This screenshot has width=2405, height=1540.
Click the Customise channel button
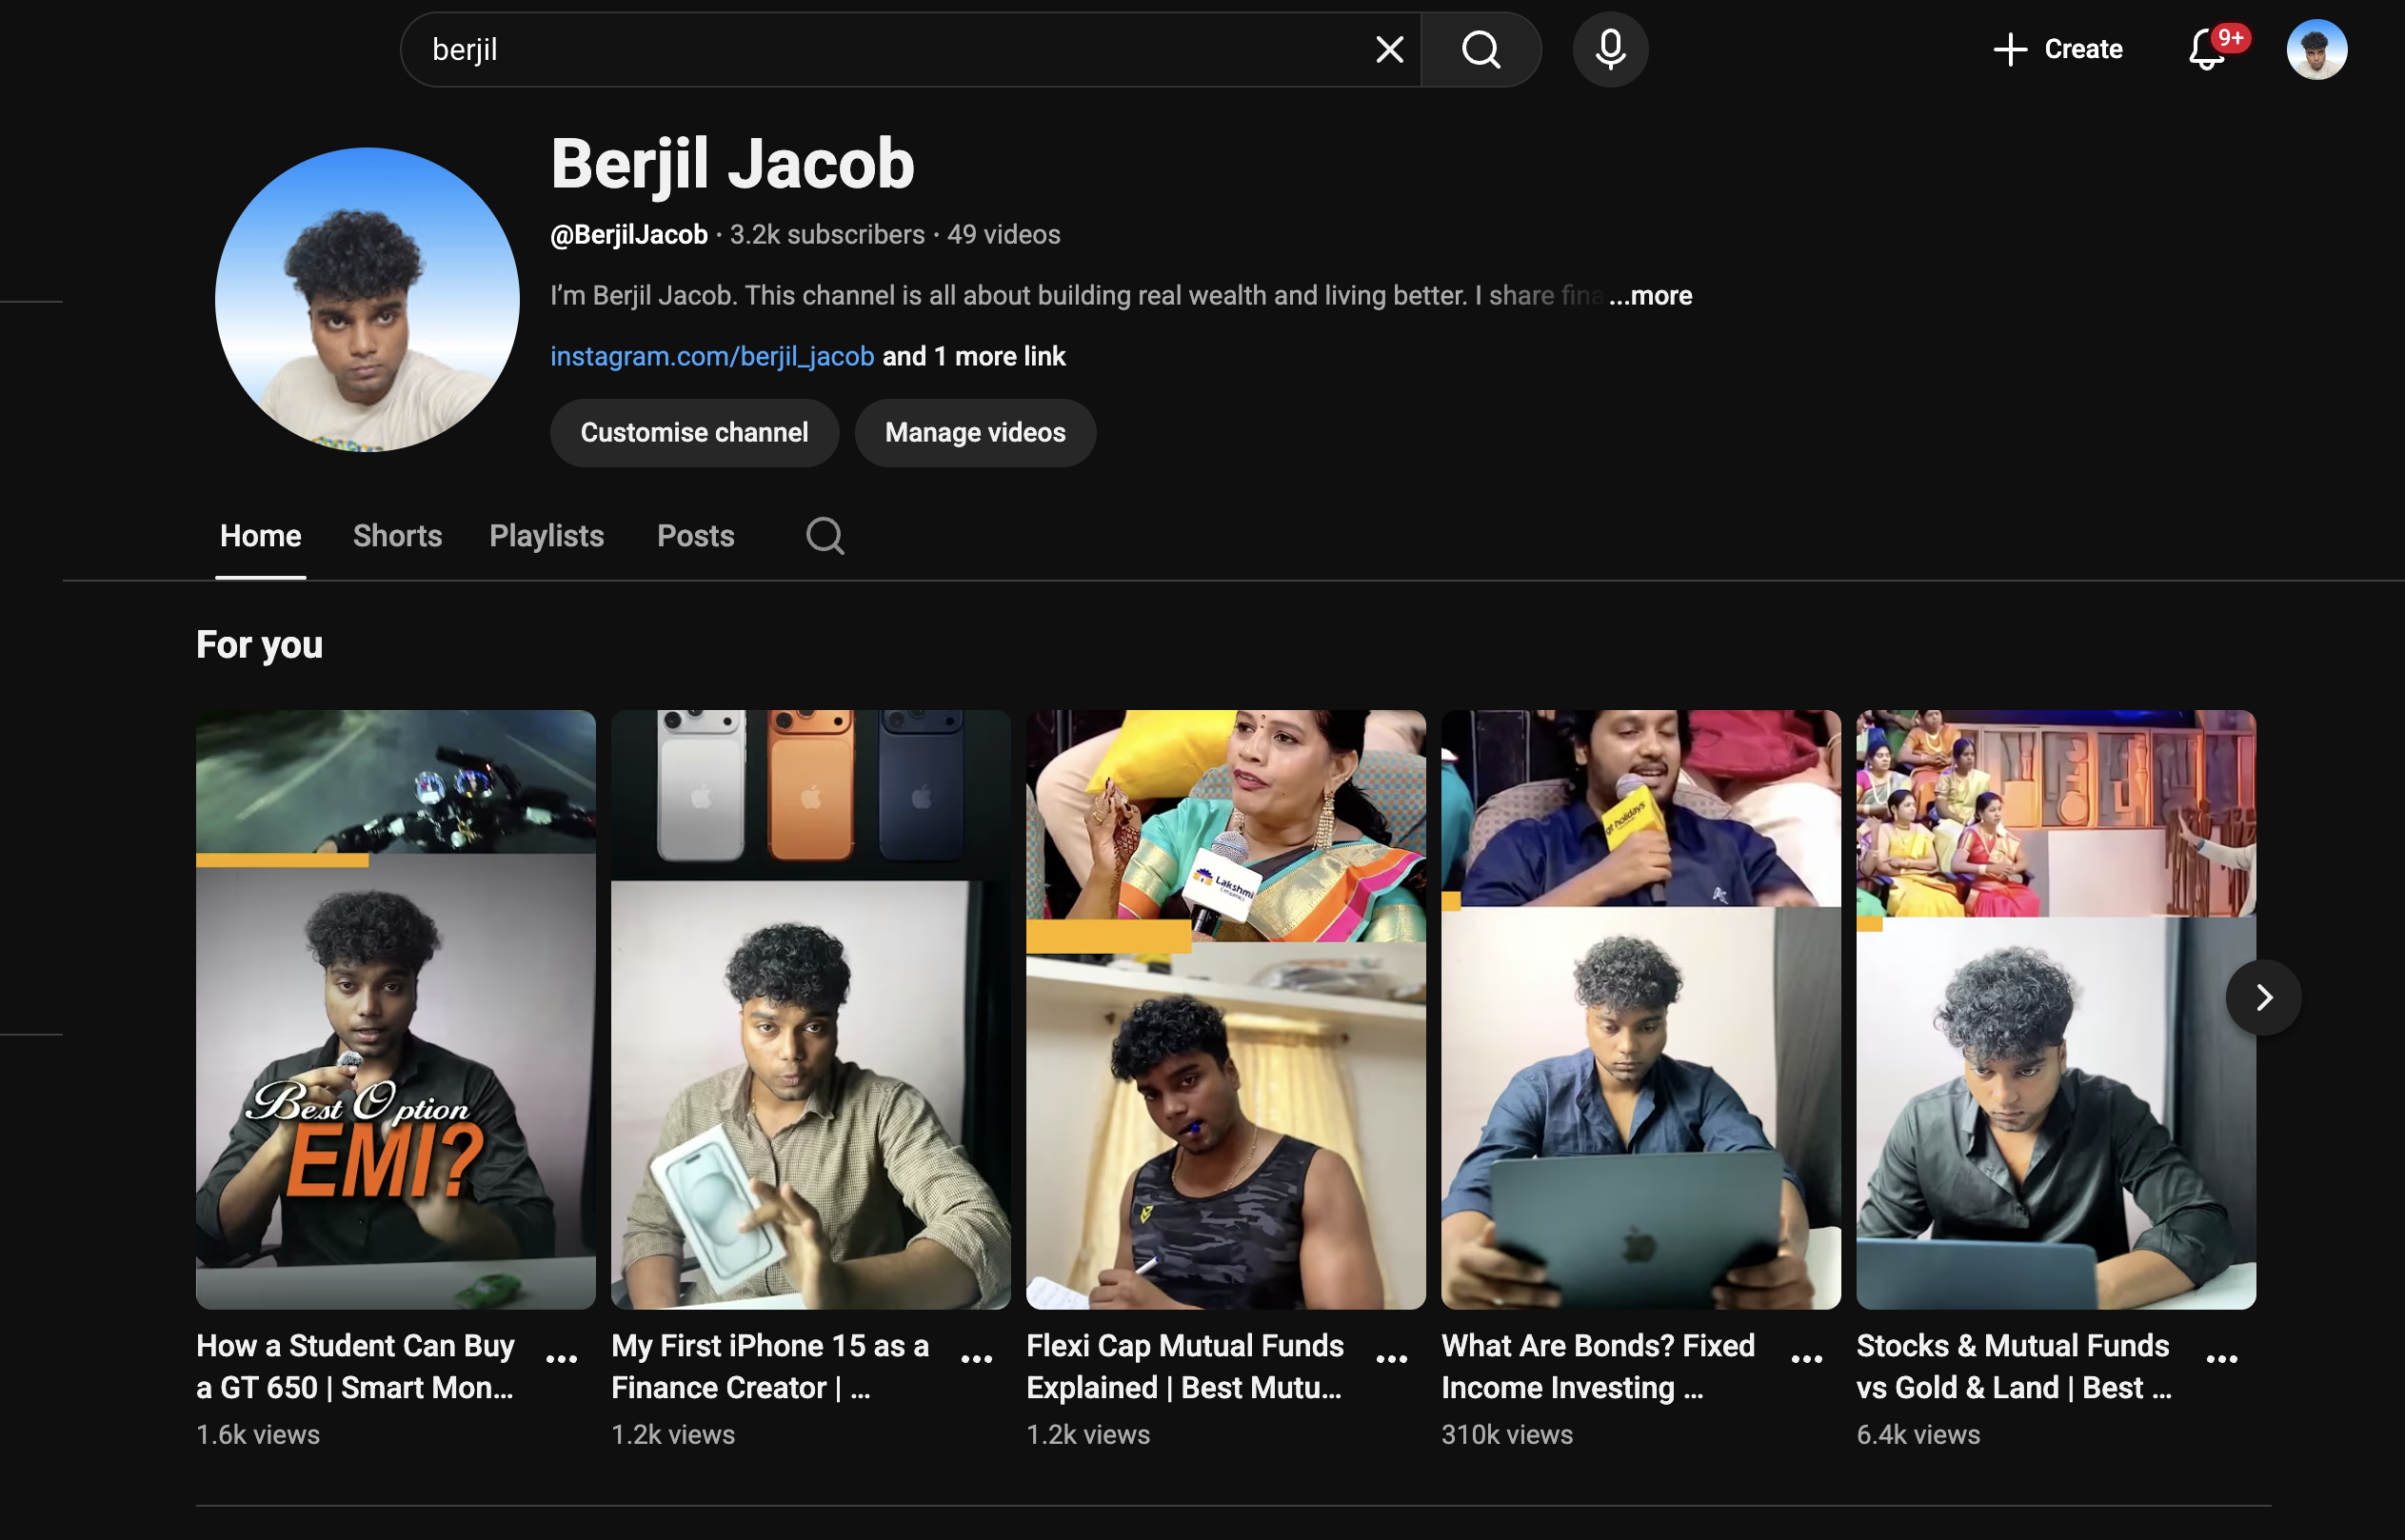click(694, 433)
